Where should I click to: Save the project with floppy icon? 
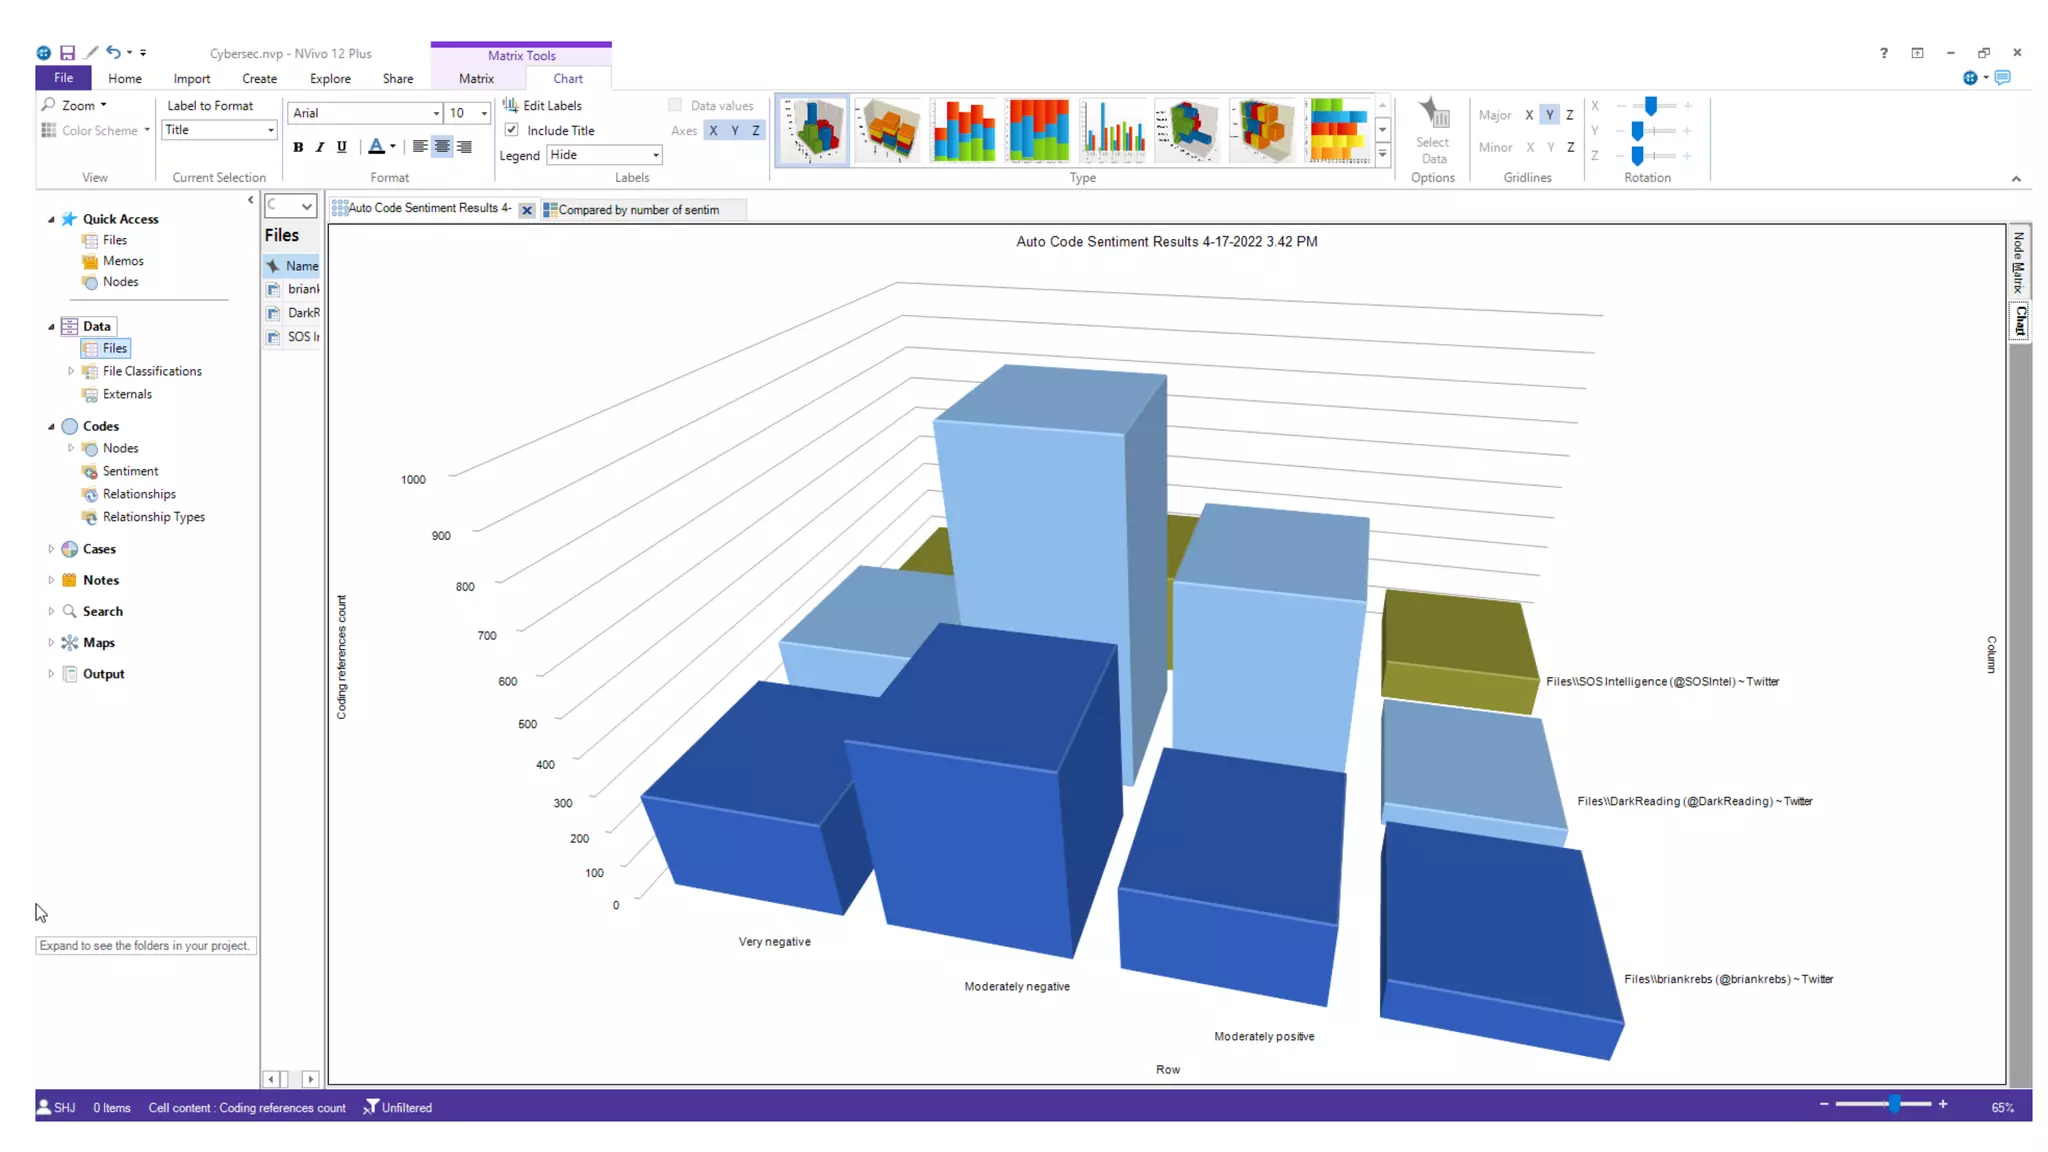[67, 53]
